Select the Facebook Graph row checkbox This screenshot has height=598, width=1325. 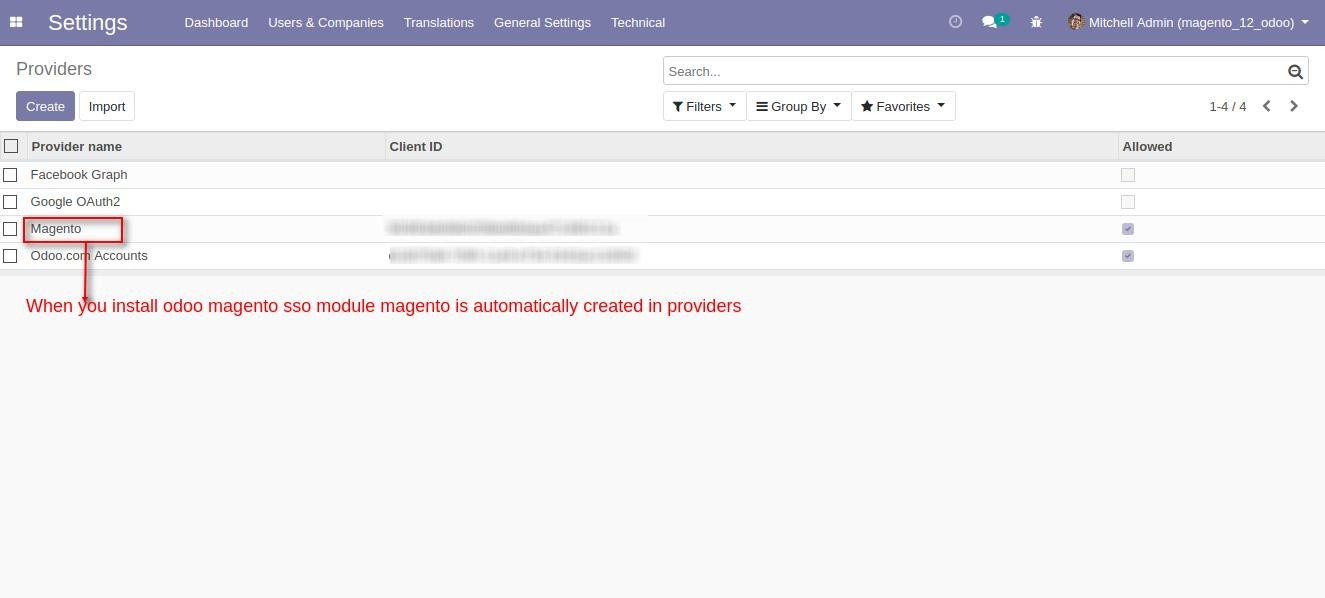coord(10,174)
